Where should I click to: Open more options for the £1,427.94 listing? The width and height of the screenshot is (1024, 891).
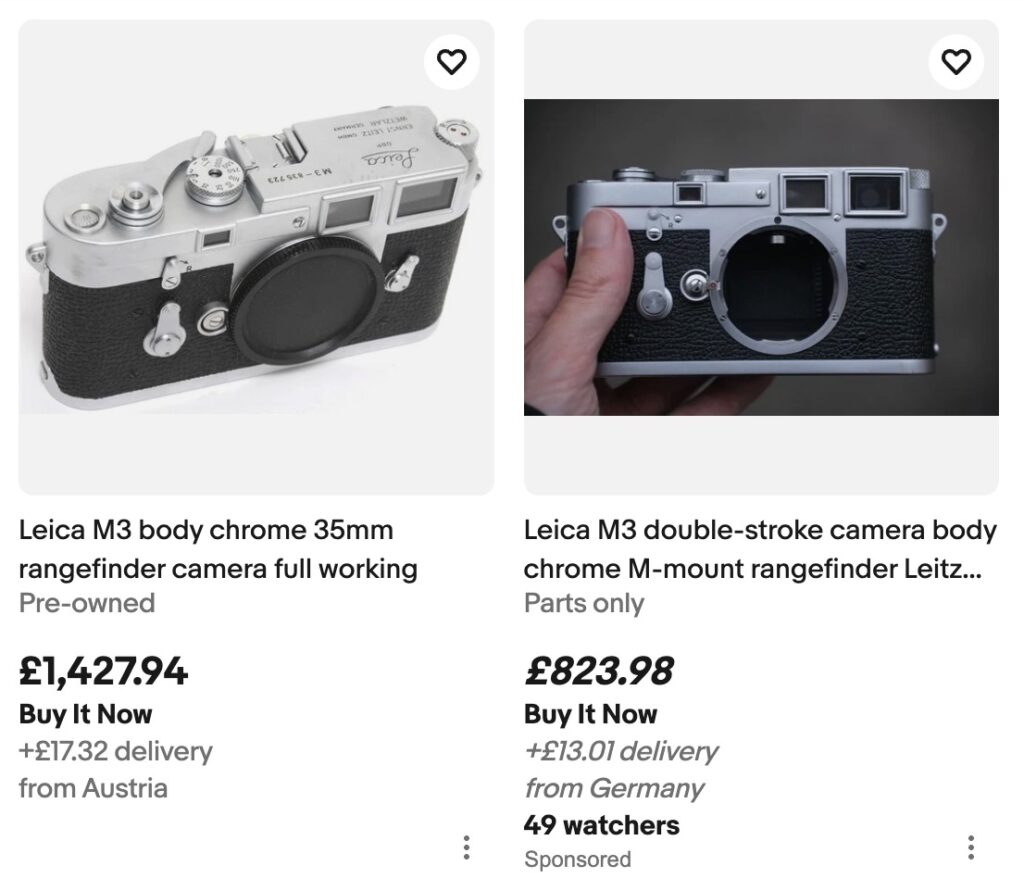coord(466,848)
